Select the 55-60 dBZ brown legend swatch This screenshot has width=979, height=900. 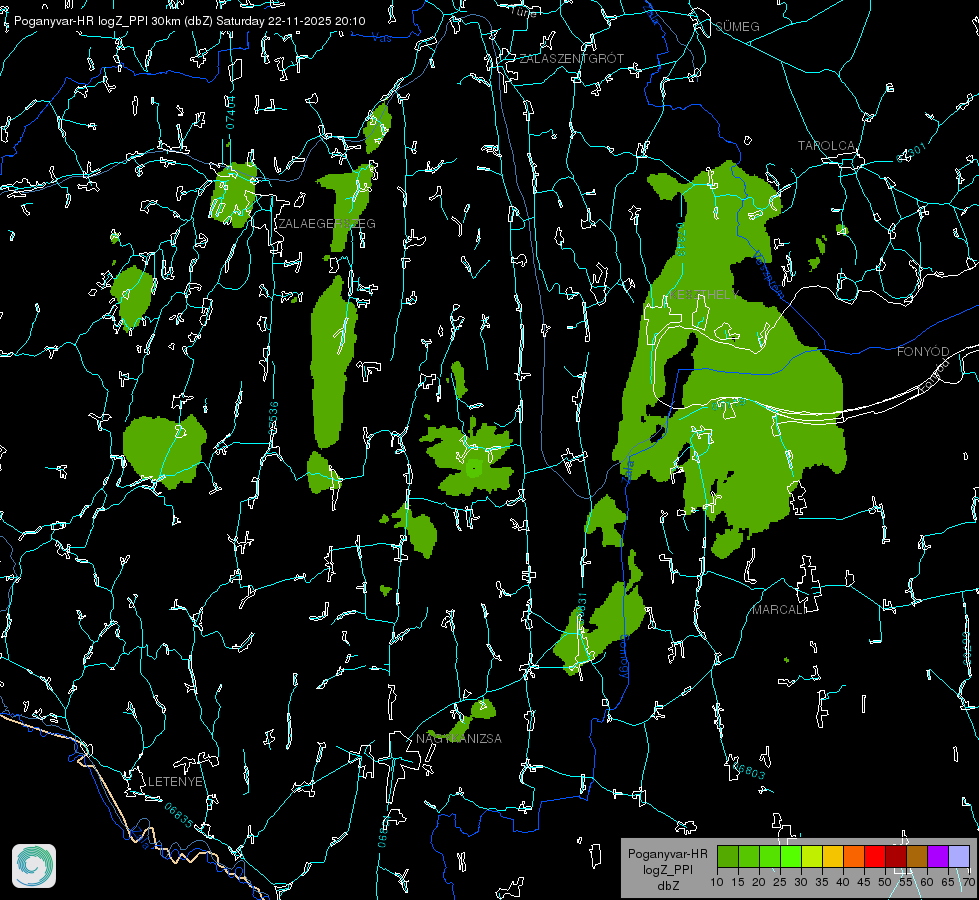coord(917,856)
